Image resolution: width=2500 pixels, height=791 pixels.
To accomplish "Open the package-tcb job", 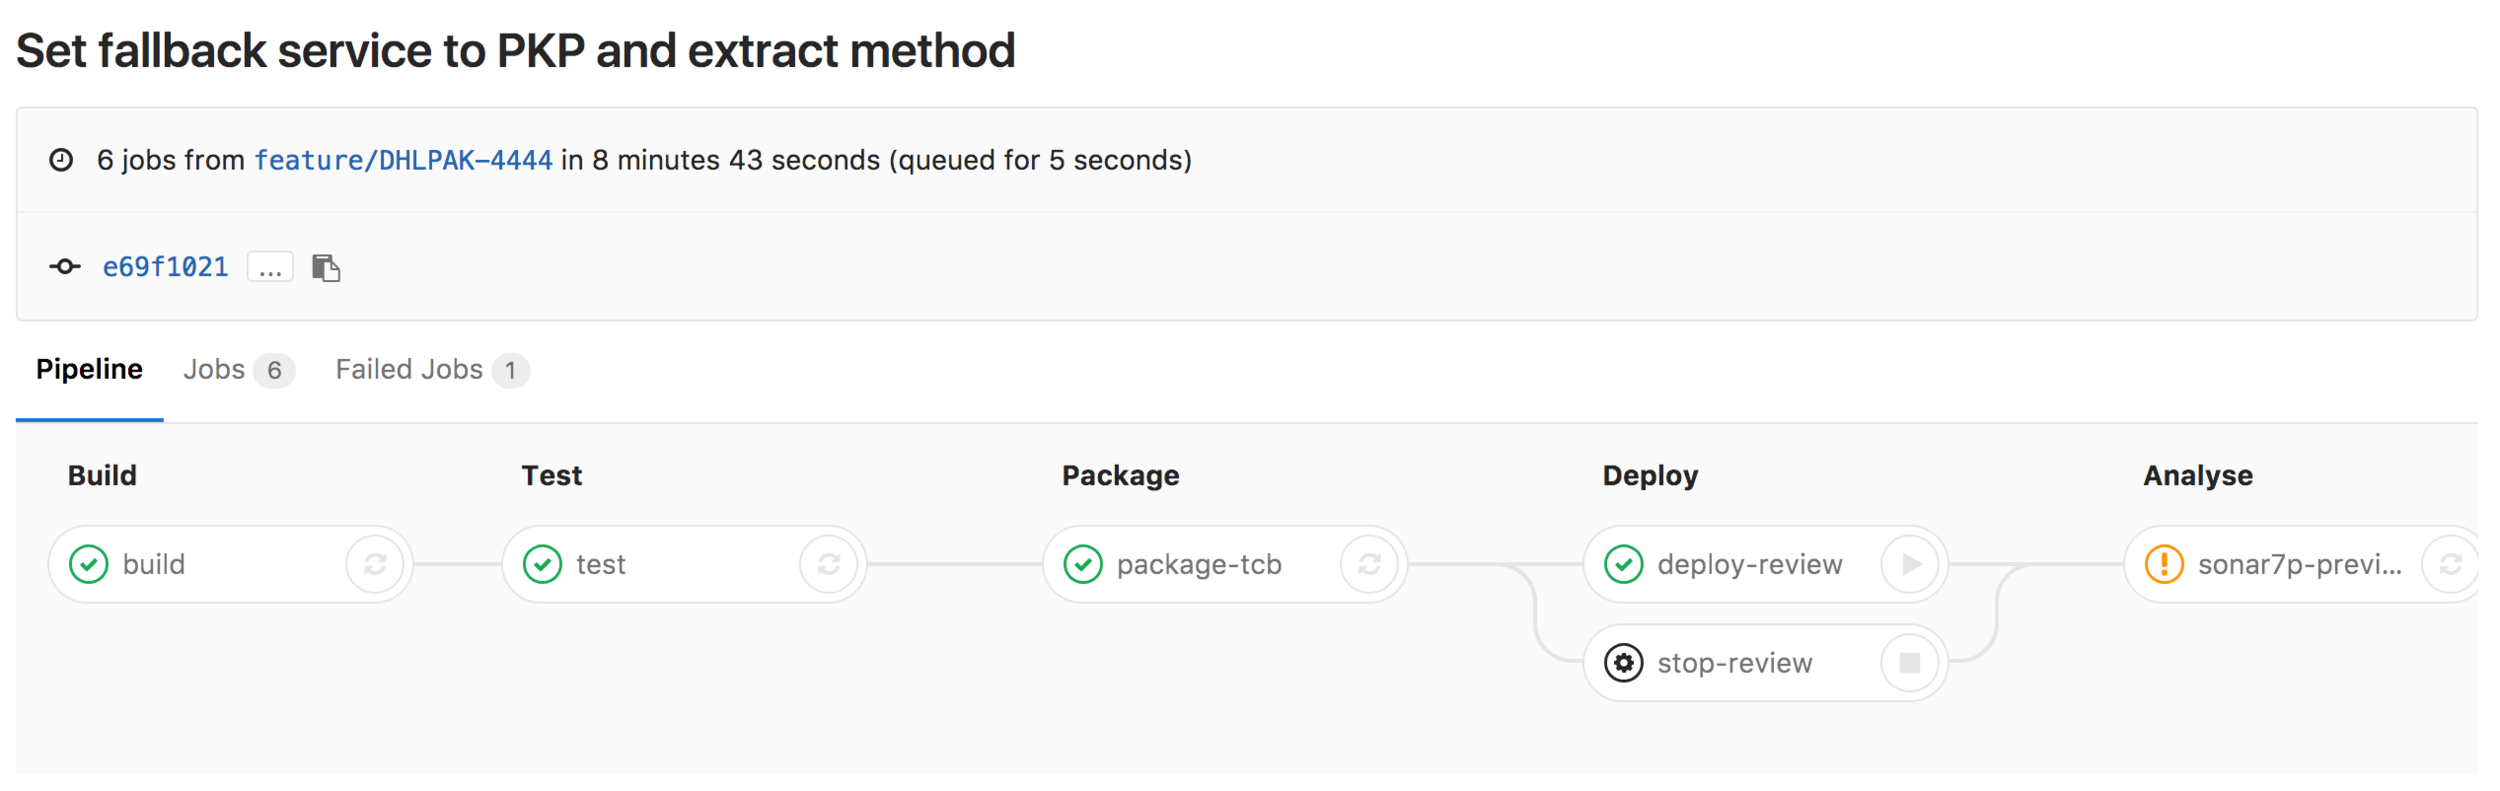I will click(x=1199, y=565).
